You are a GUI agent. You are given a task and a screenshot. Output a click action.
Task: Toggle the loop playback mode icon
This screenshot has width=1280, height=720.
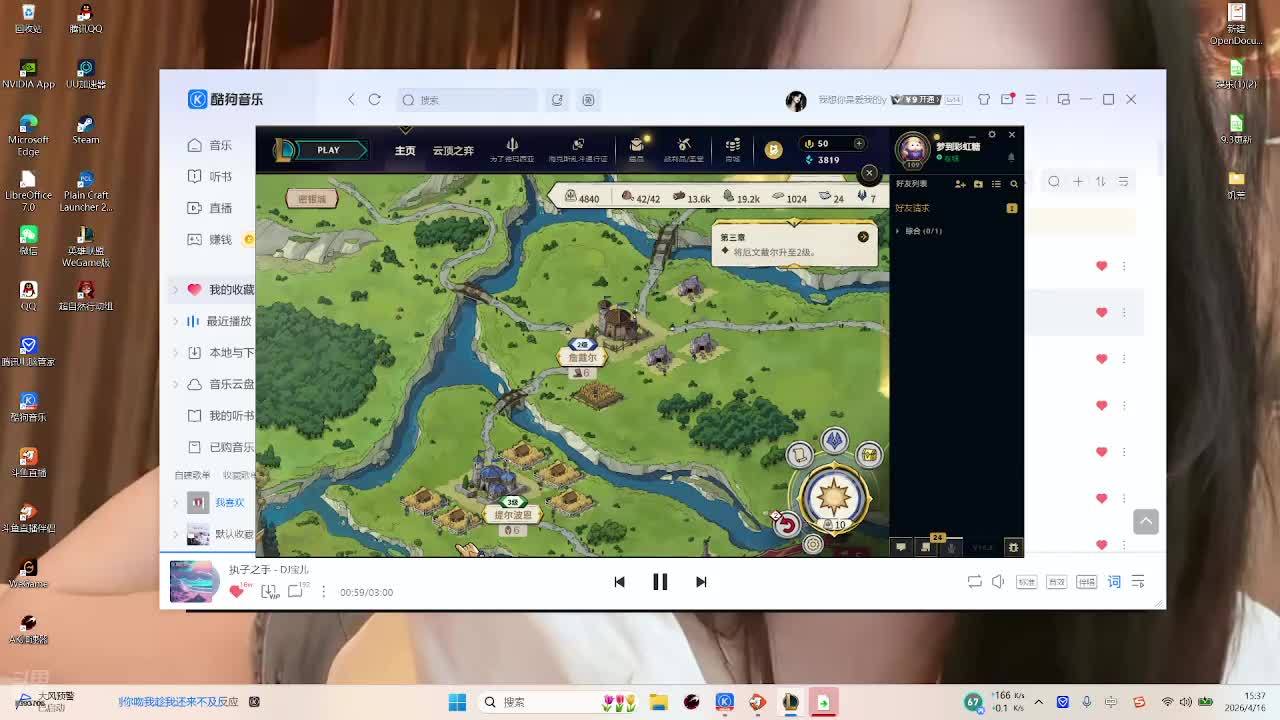(974, 582)
